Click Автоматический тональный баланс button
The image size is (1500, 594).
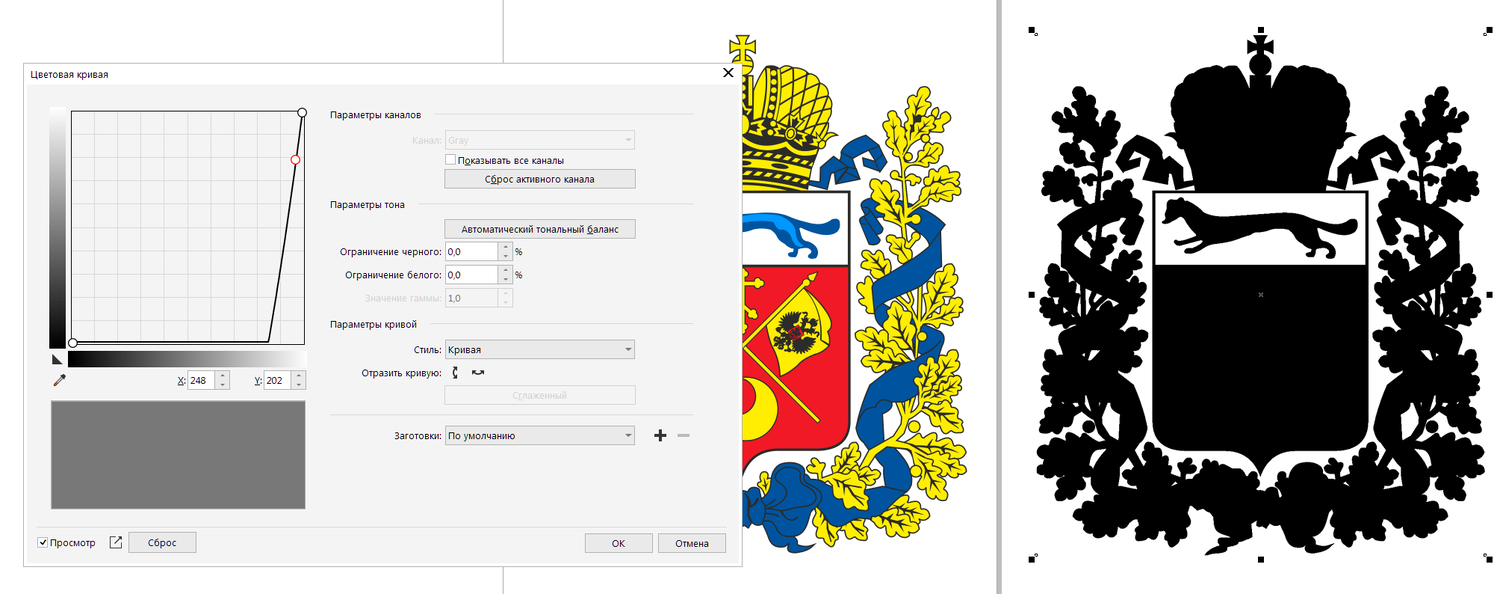click(x=539, y=229)
